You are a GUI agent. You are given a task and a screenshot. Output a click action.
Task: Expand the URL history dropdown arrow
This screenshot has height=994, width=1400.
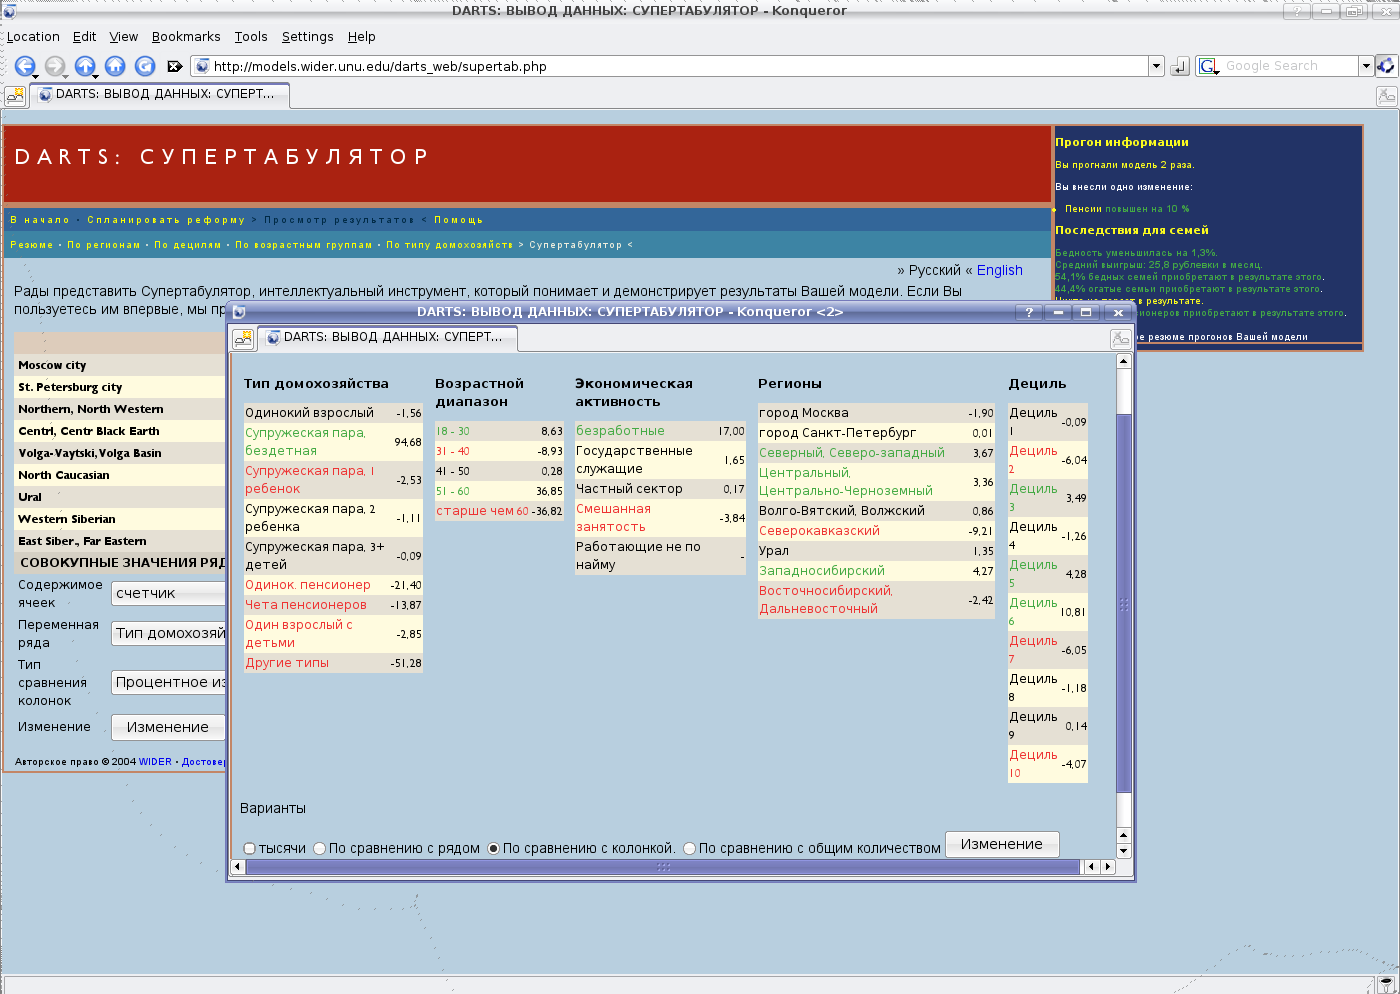click(x=1156, y=66)
